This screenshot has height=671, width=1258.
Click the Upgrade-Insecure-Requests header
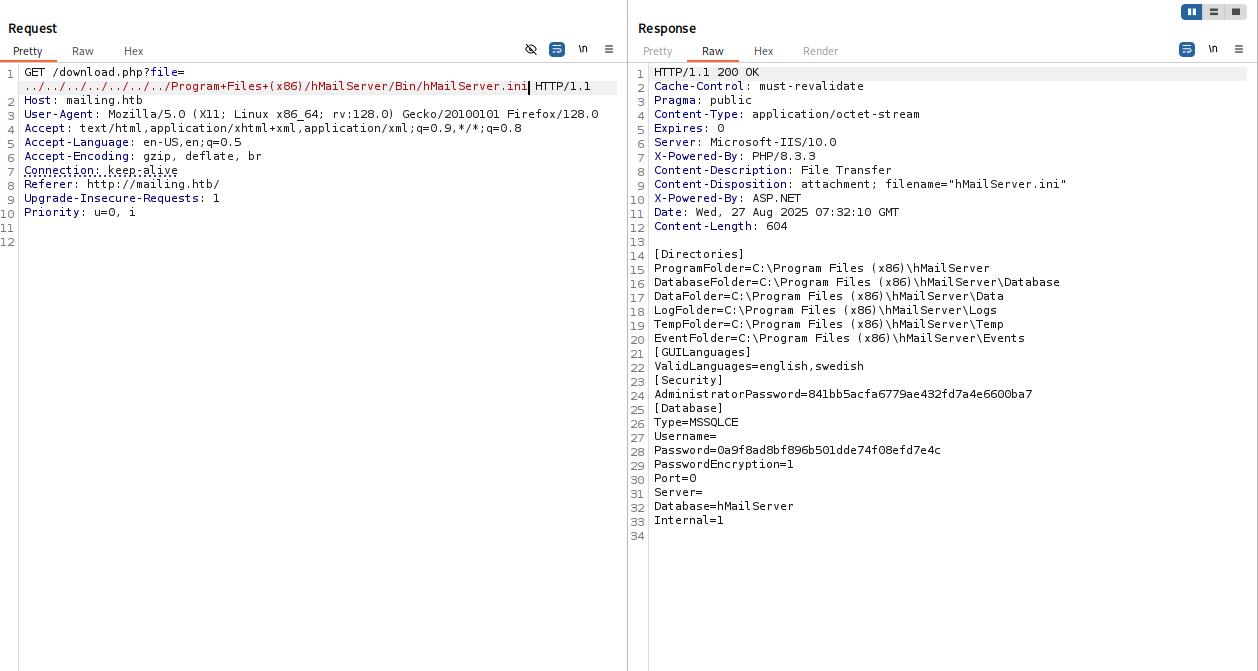[x=122, y=198]
